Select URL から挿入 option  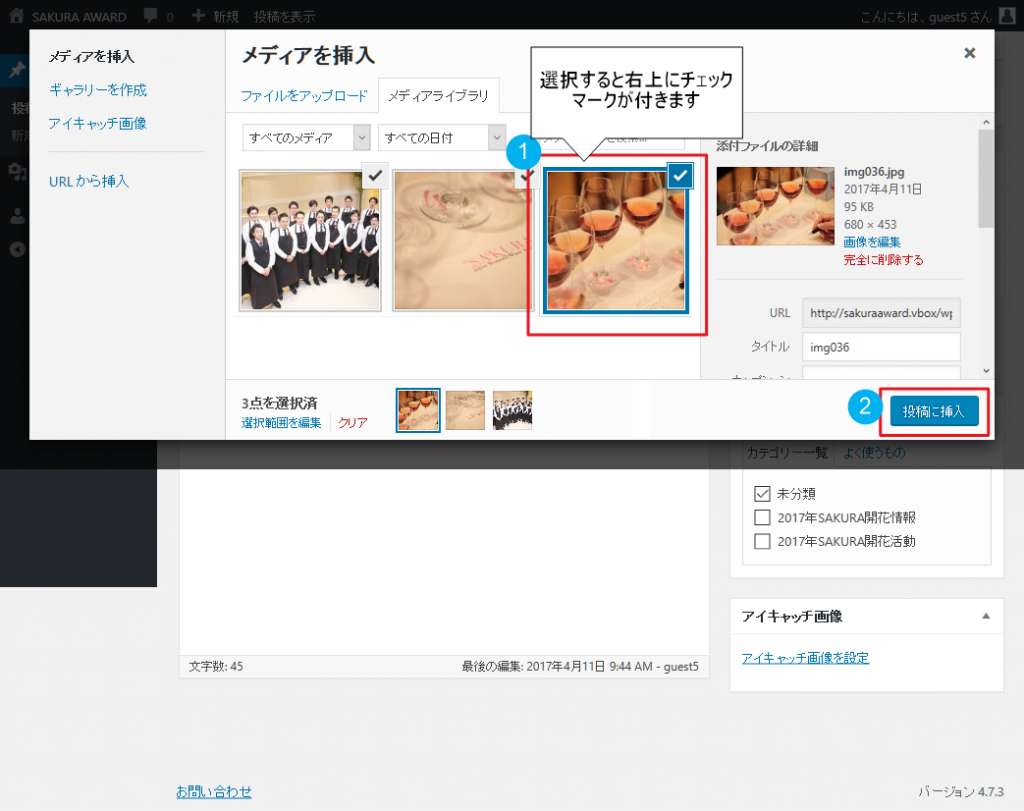coord(89,182)
